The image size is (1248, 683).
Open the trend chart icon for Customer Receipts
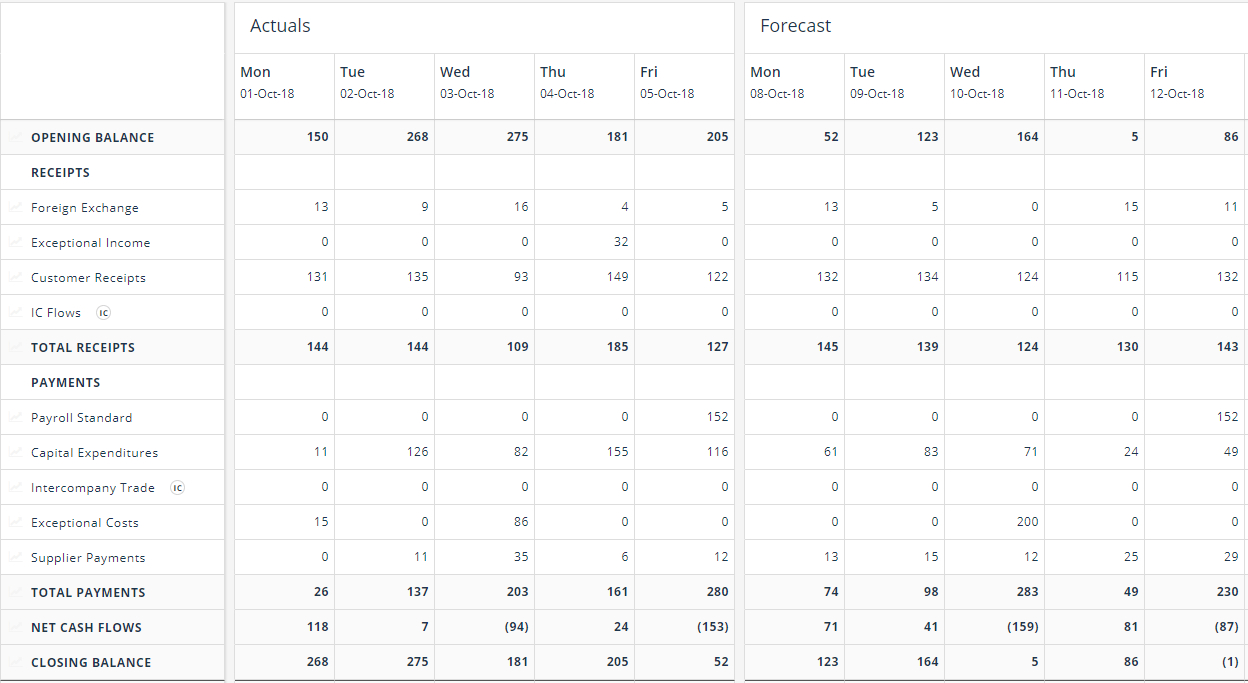click(x=15, y=278)
